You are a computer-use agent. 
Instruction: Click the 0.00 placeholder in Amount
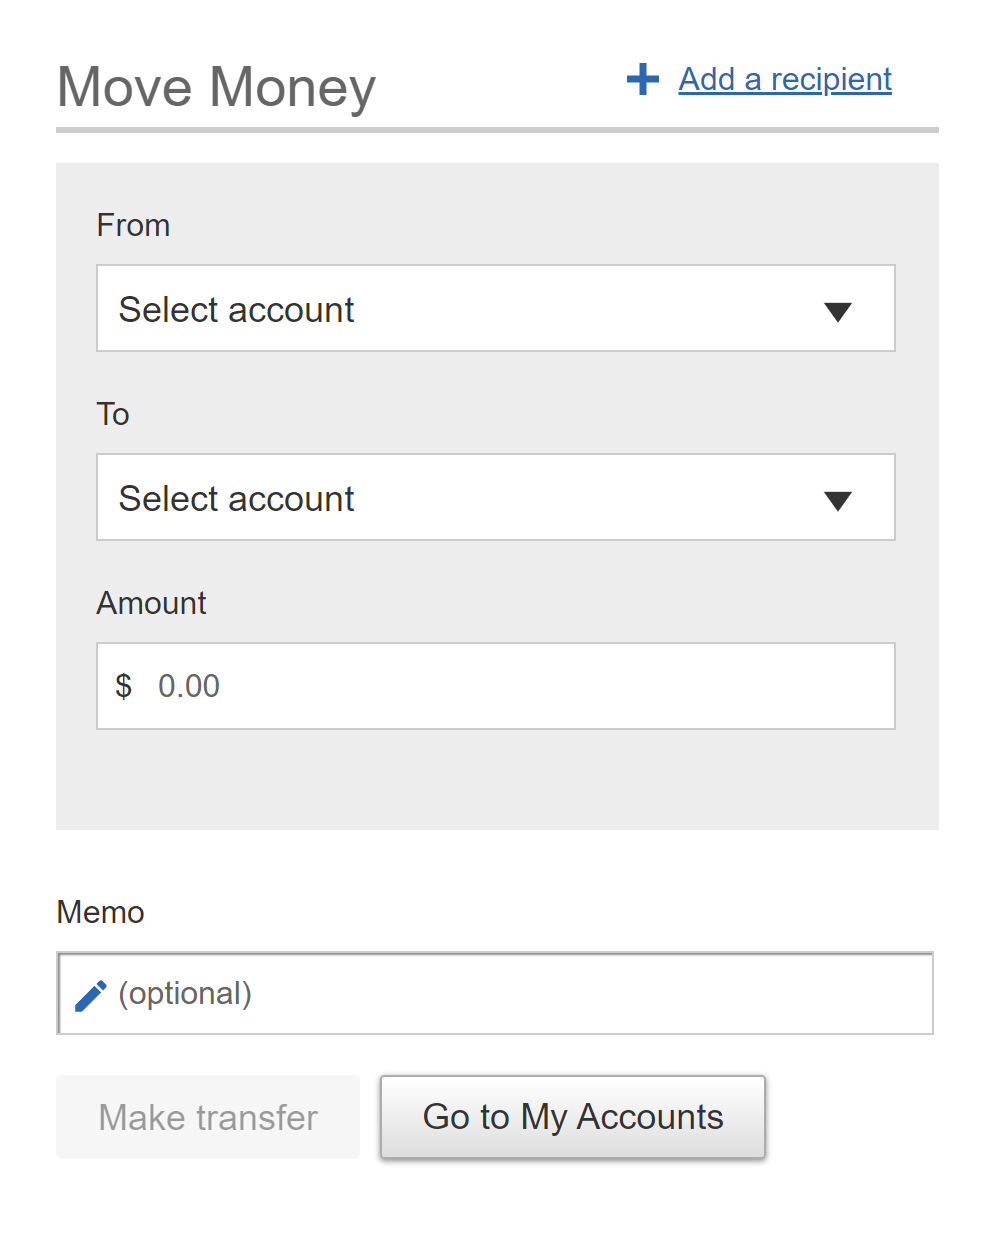tap(189, 686)
